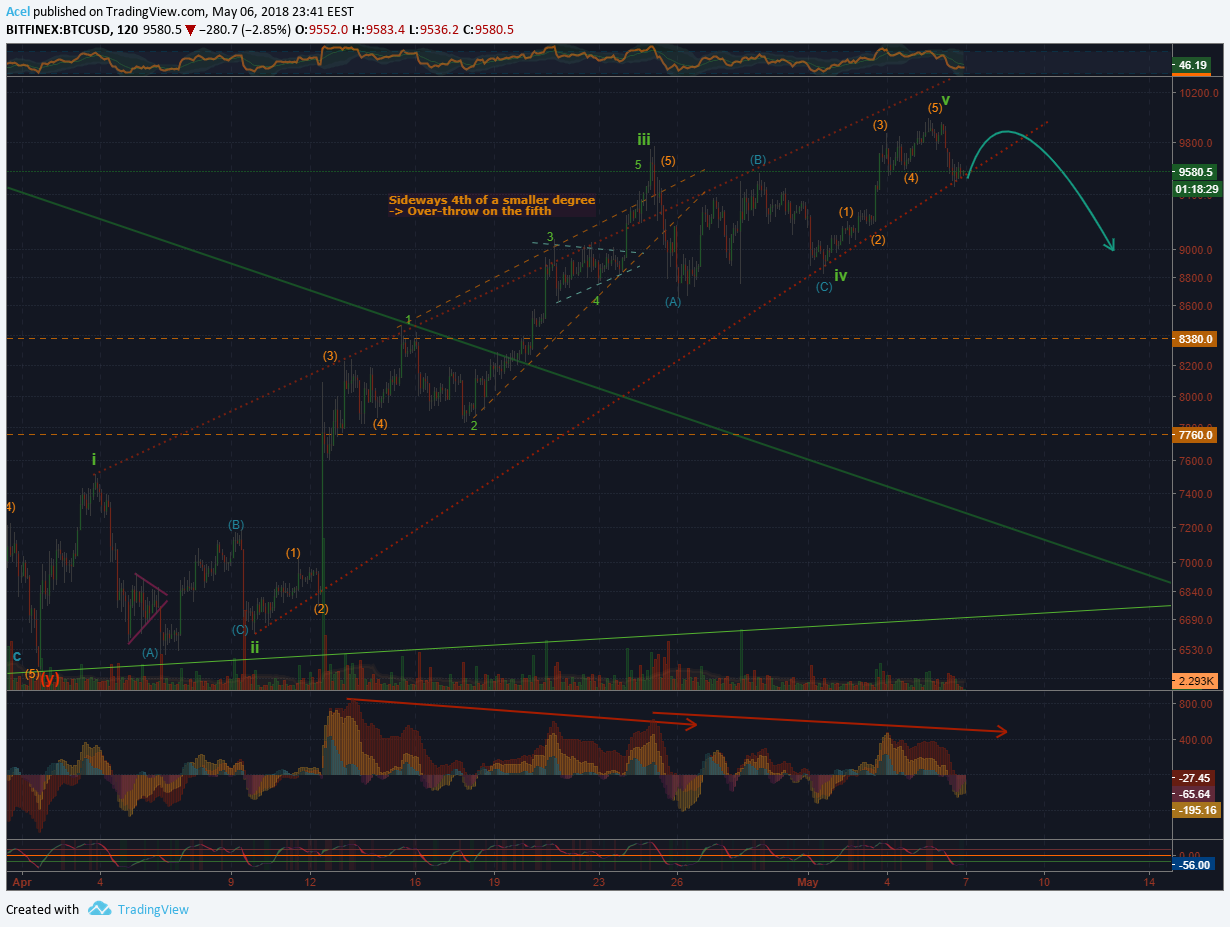The image size is (1230, 927).
Task: Click the 7400.0 price axis tick
Action: pos(1196,495)
